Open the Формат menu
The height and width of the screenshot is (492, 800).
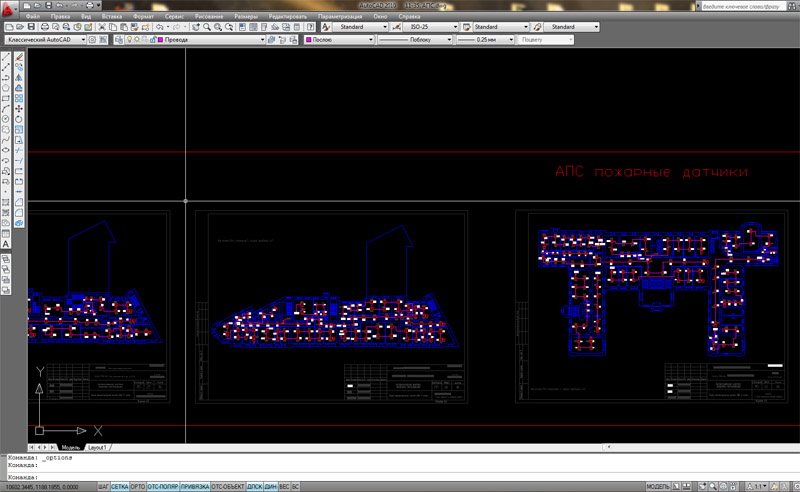(143, 16)
